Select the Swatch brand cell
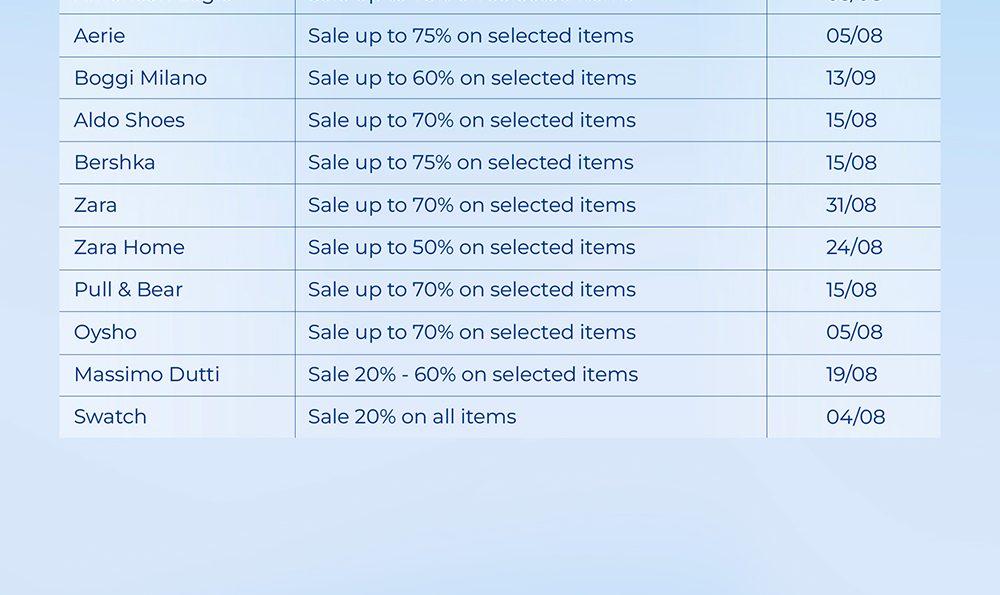1000x595 pixels. click(110, 417)
